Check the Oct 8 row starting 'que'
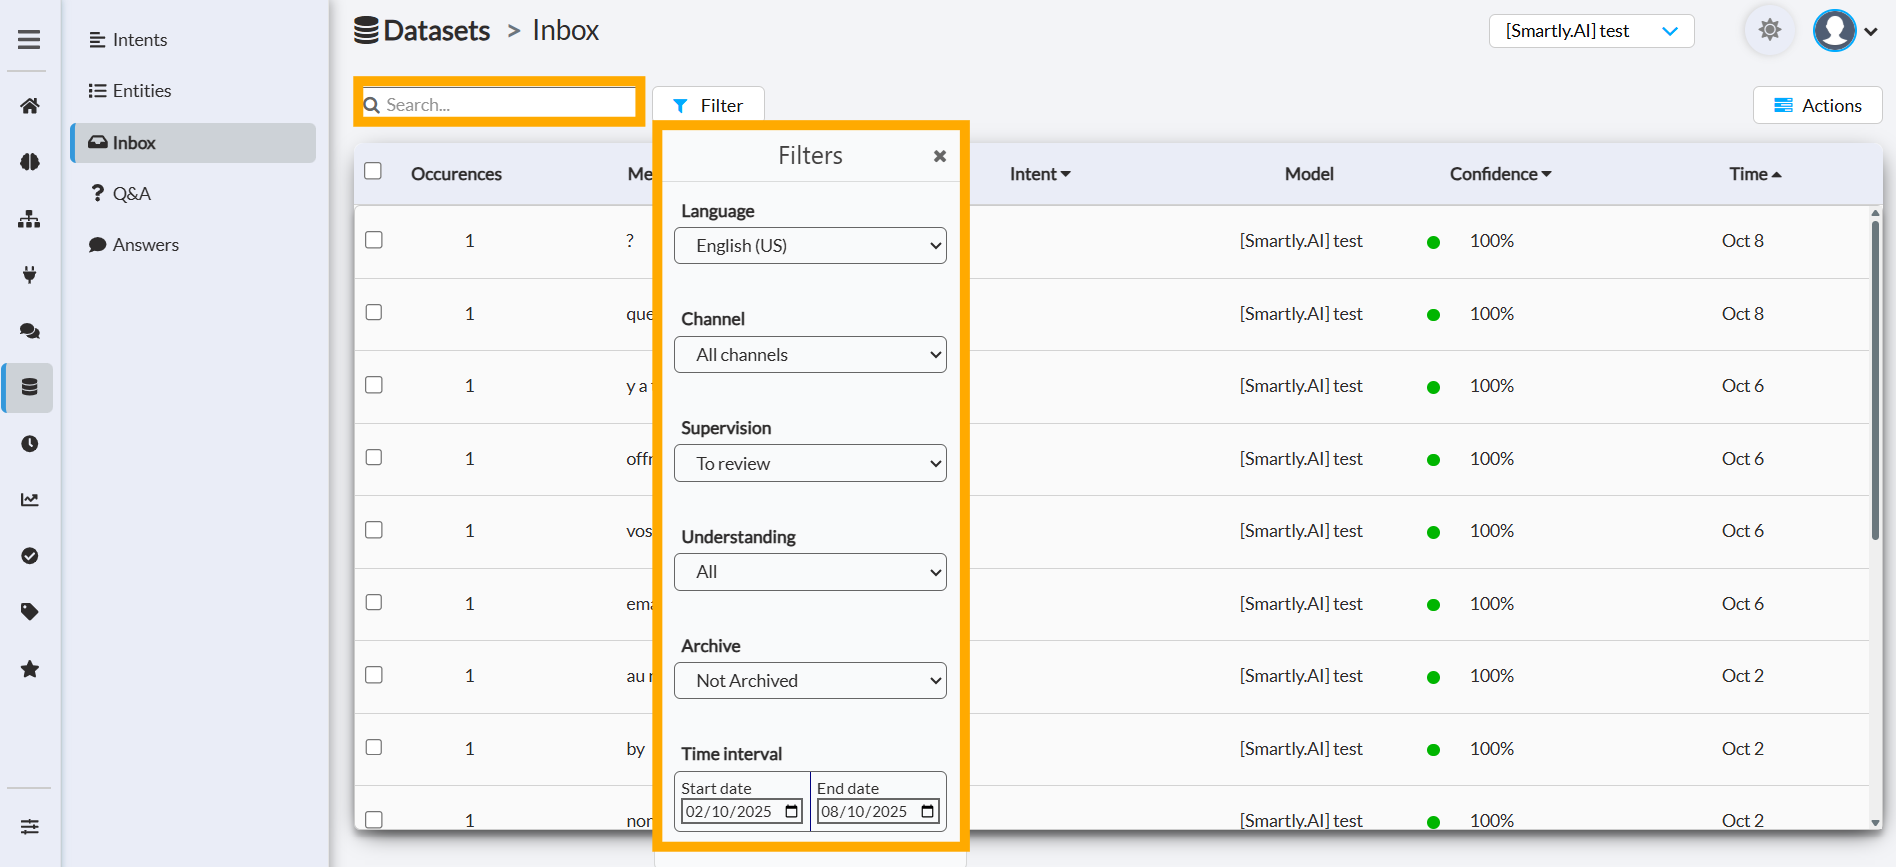 click(374, 312)
